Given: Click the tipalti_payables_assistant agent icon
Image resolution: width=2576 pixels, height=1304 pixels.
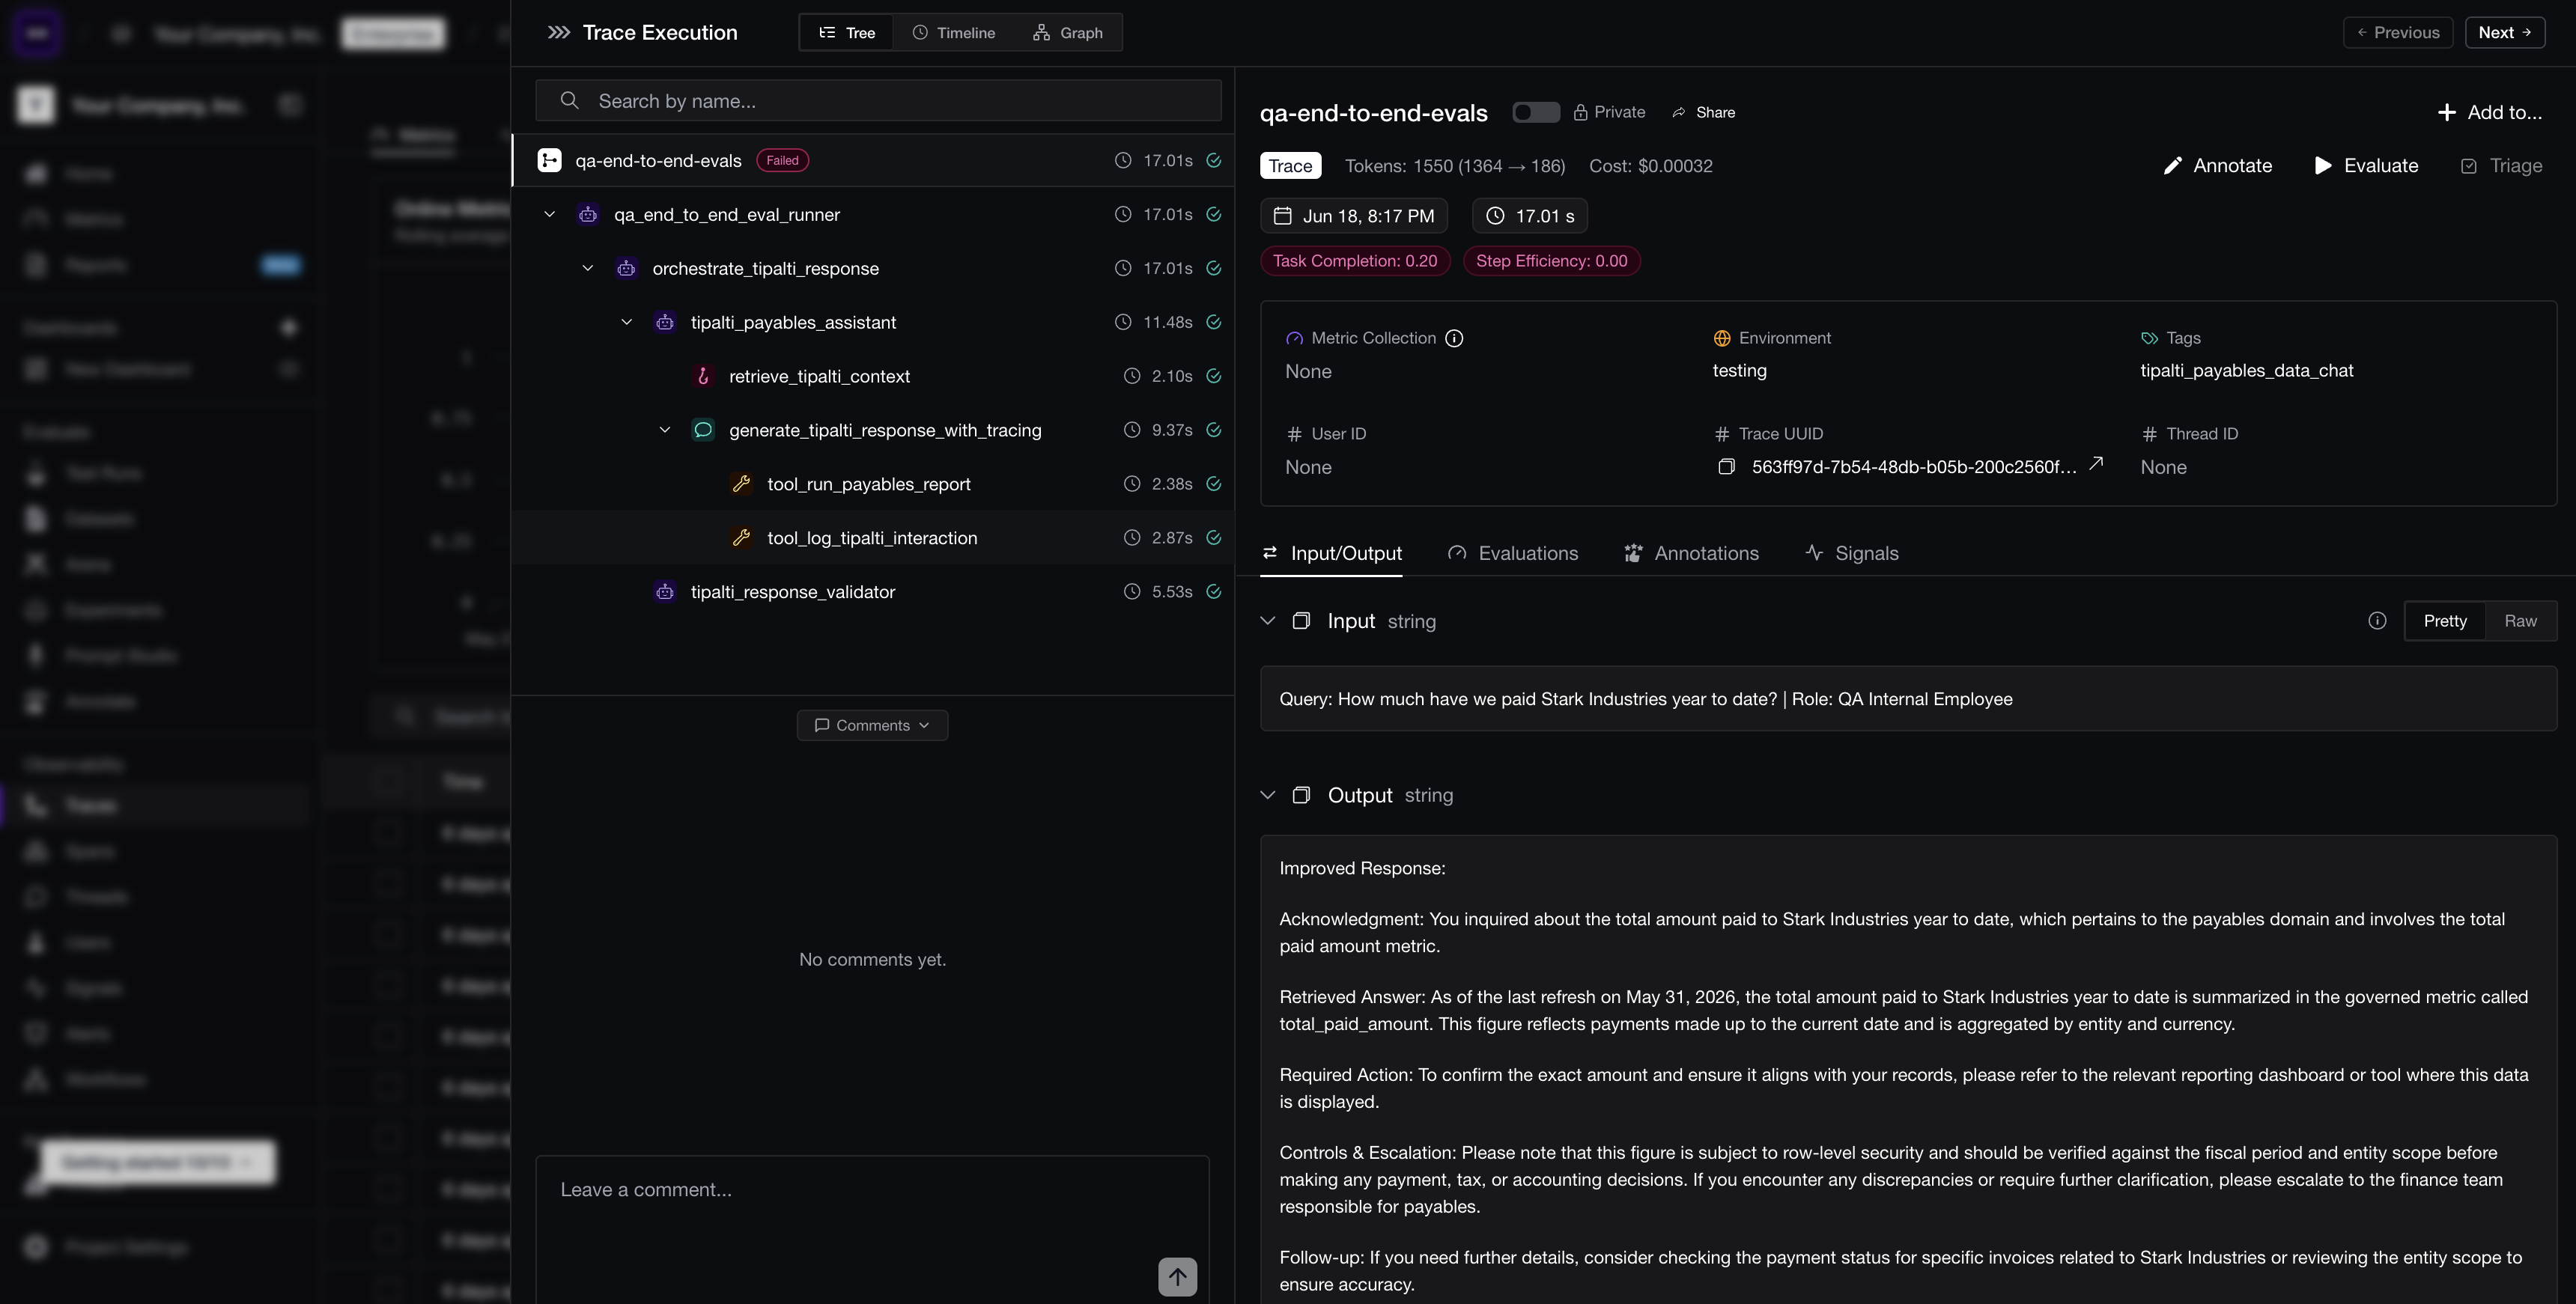Looking at the screenshot, I should [x=665, y=322].
